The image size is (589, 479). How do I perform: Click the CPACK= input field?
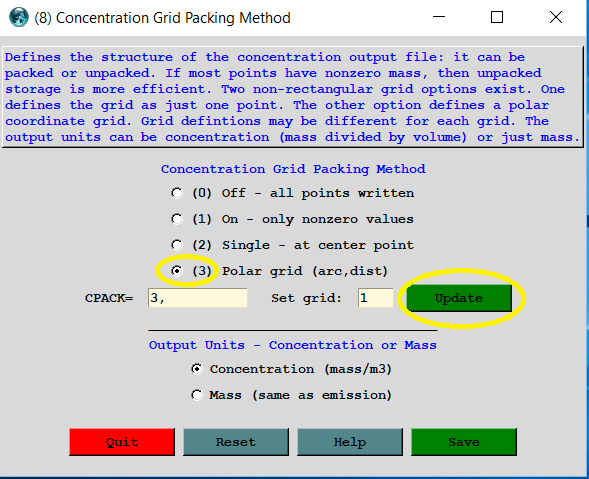pos(198,298)
